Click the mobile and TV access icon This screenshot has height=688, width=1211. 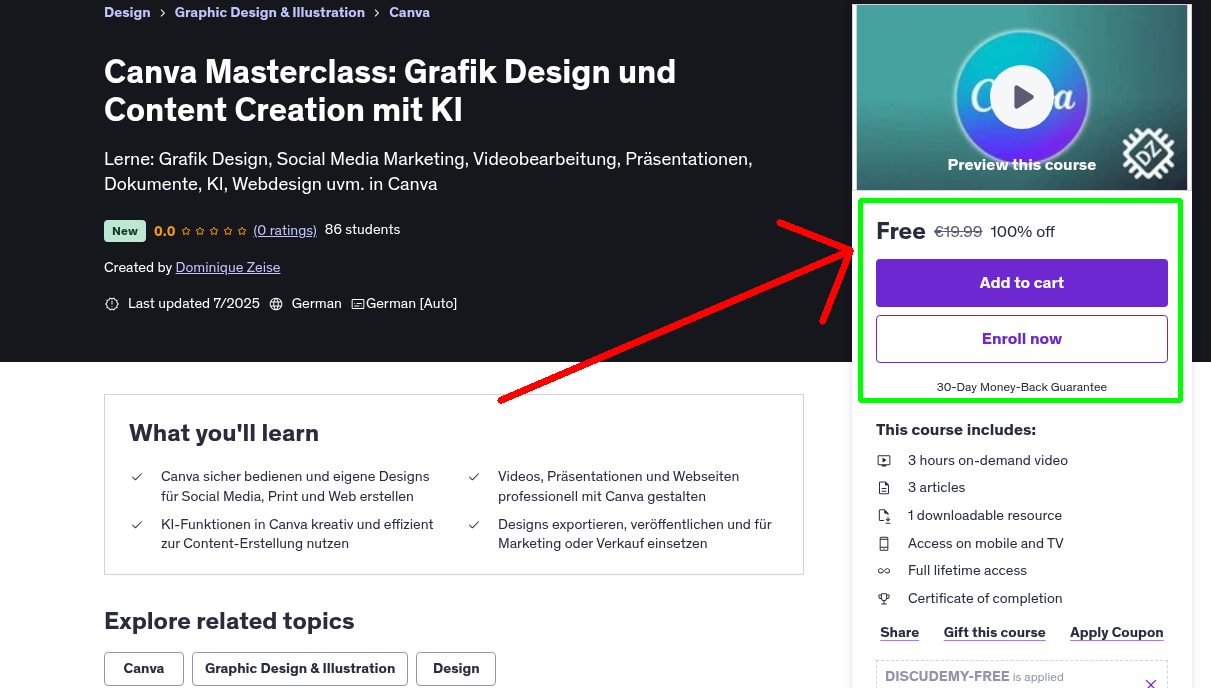point(884,543)
